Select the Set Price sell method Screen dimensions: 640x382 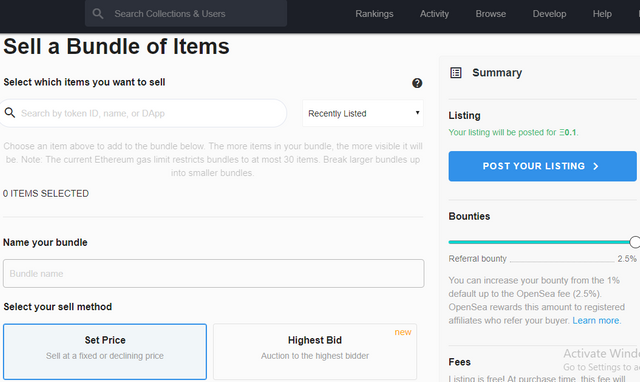pyautogui.click(x=105, y=351)
